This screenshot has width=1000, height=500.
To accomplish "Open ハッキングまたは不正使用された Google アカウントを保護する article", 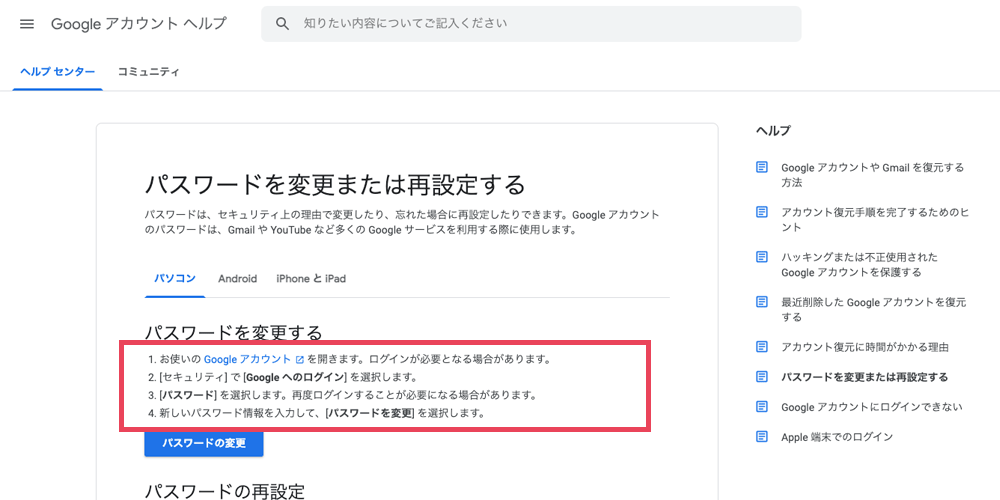I will pos(860,265).
